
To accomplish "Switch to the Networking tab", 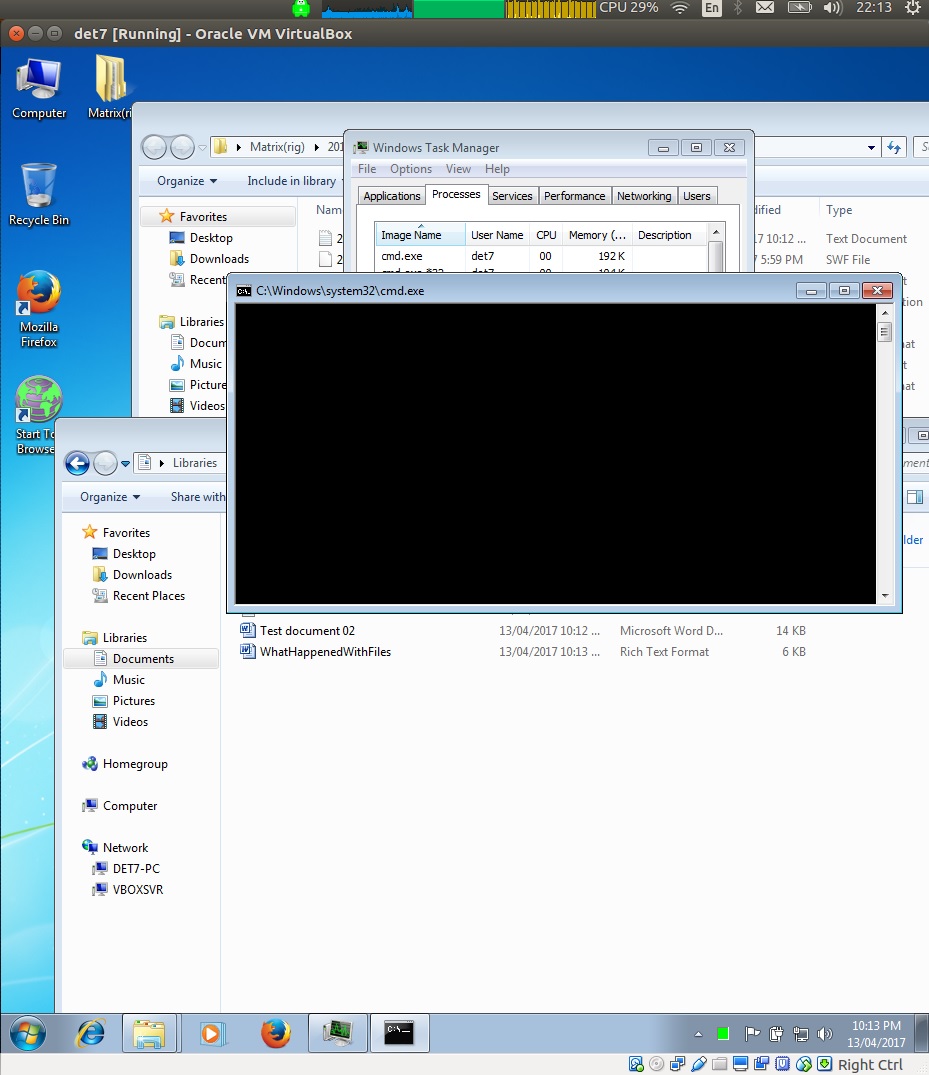I will click(644, 196).
